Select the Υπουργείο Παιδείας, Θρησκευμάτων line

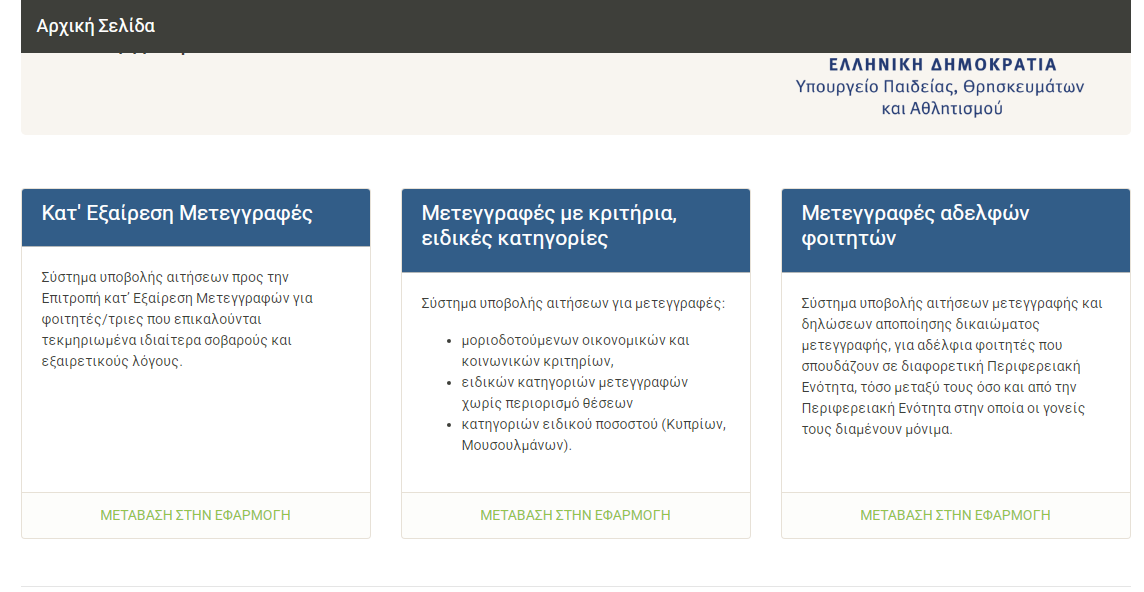coord(939,87)
